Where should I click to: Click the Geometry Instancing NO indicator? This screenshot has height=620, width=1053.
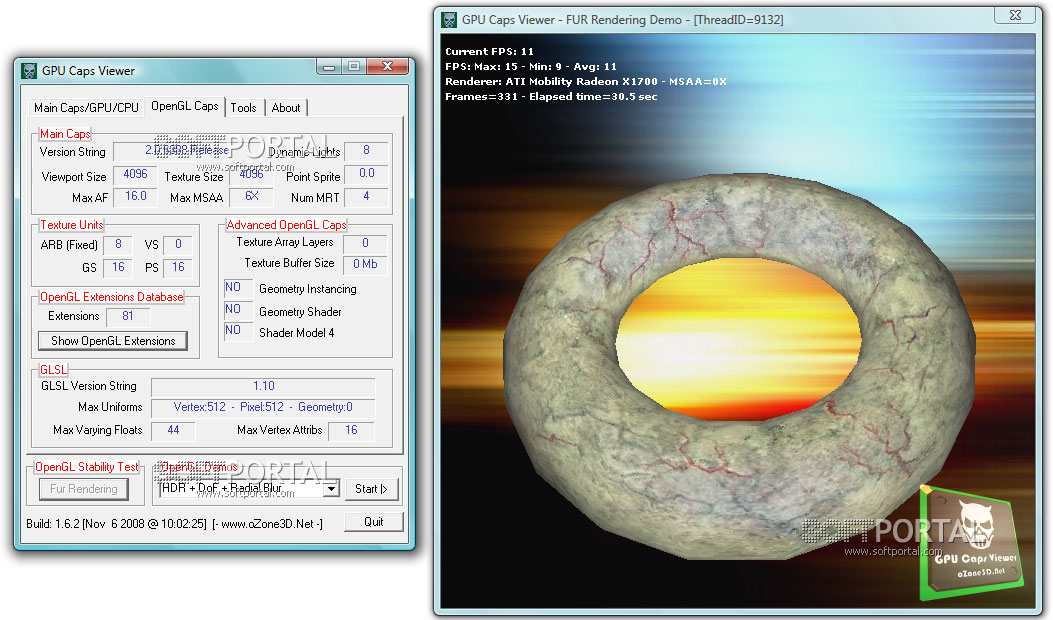[238, 287]
